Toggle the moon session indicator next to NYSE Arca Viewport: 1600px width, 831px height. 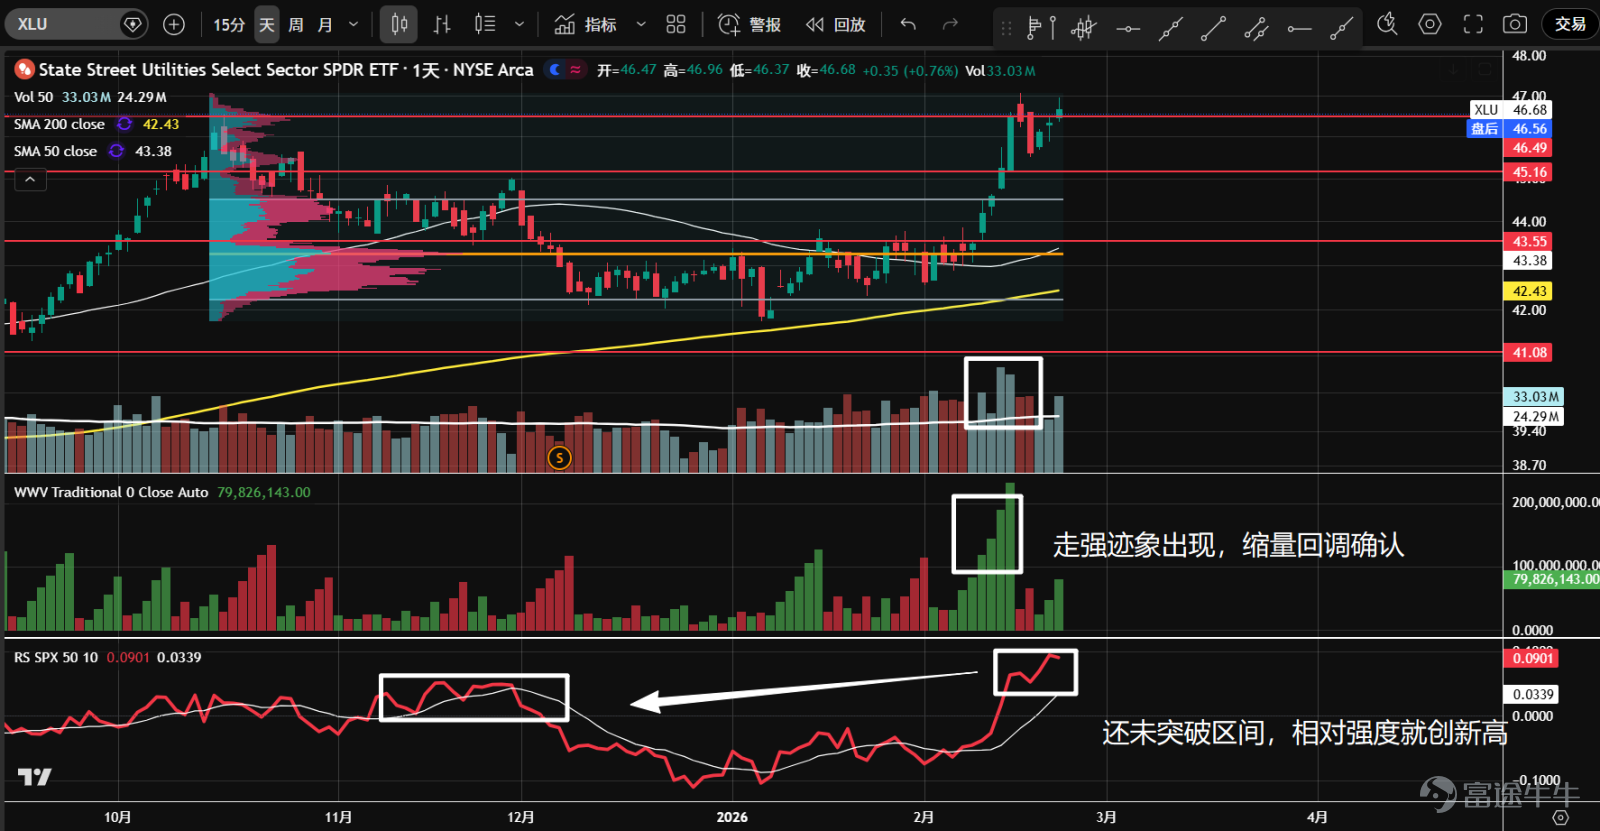555,70
